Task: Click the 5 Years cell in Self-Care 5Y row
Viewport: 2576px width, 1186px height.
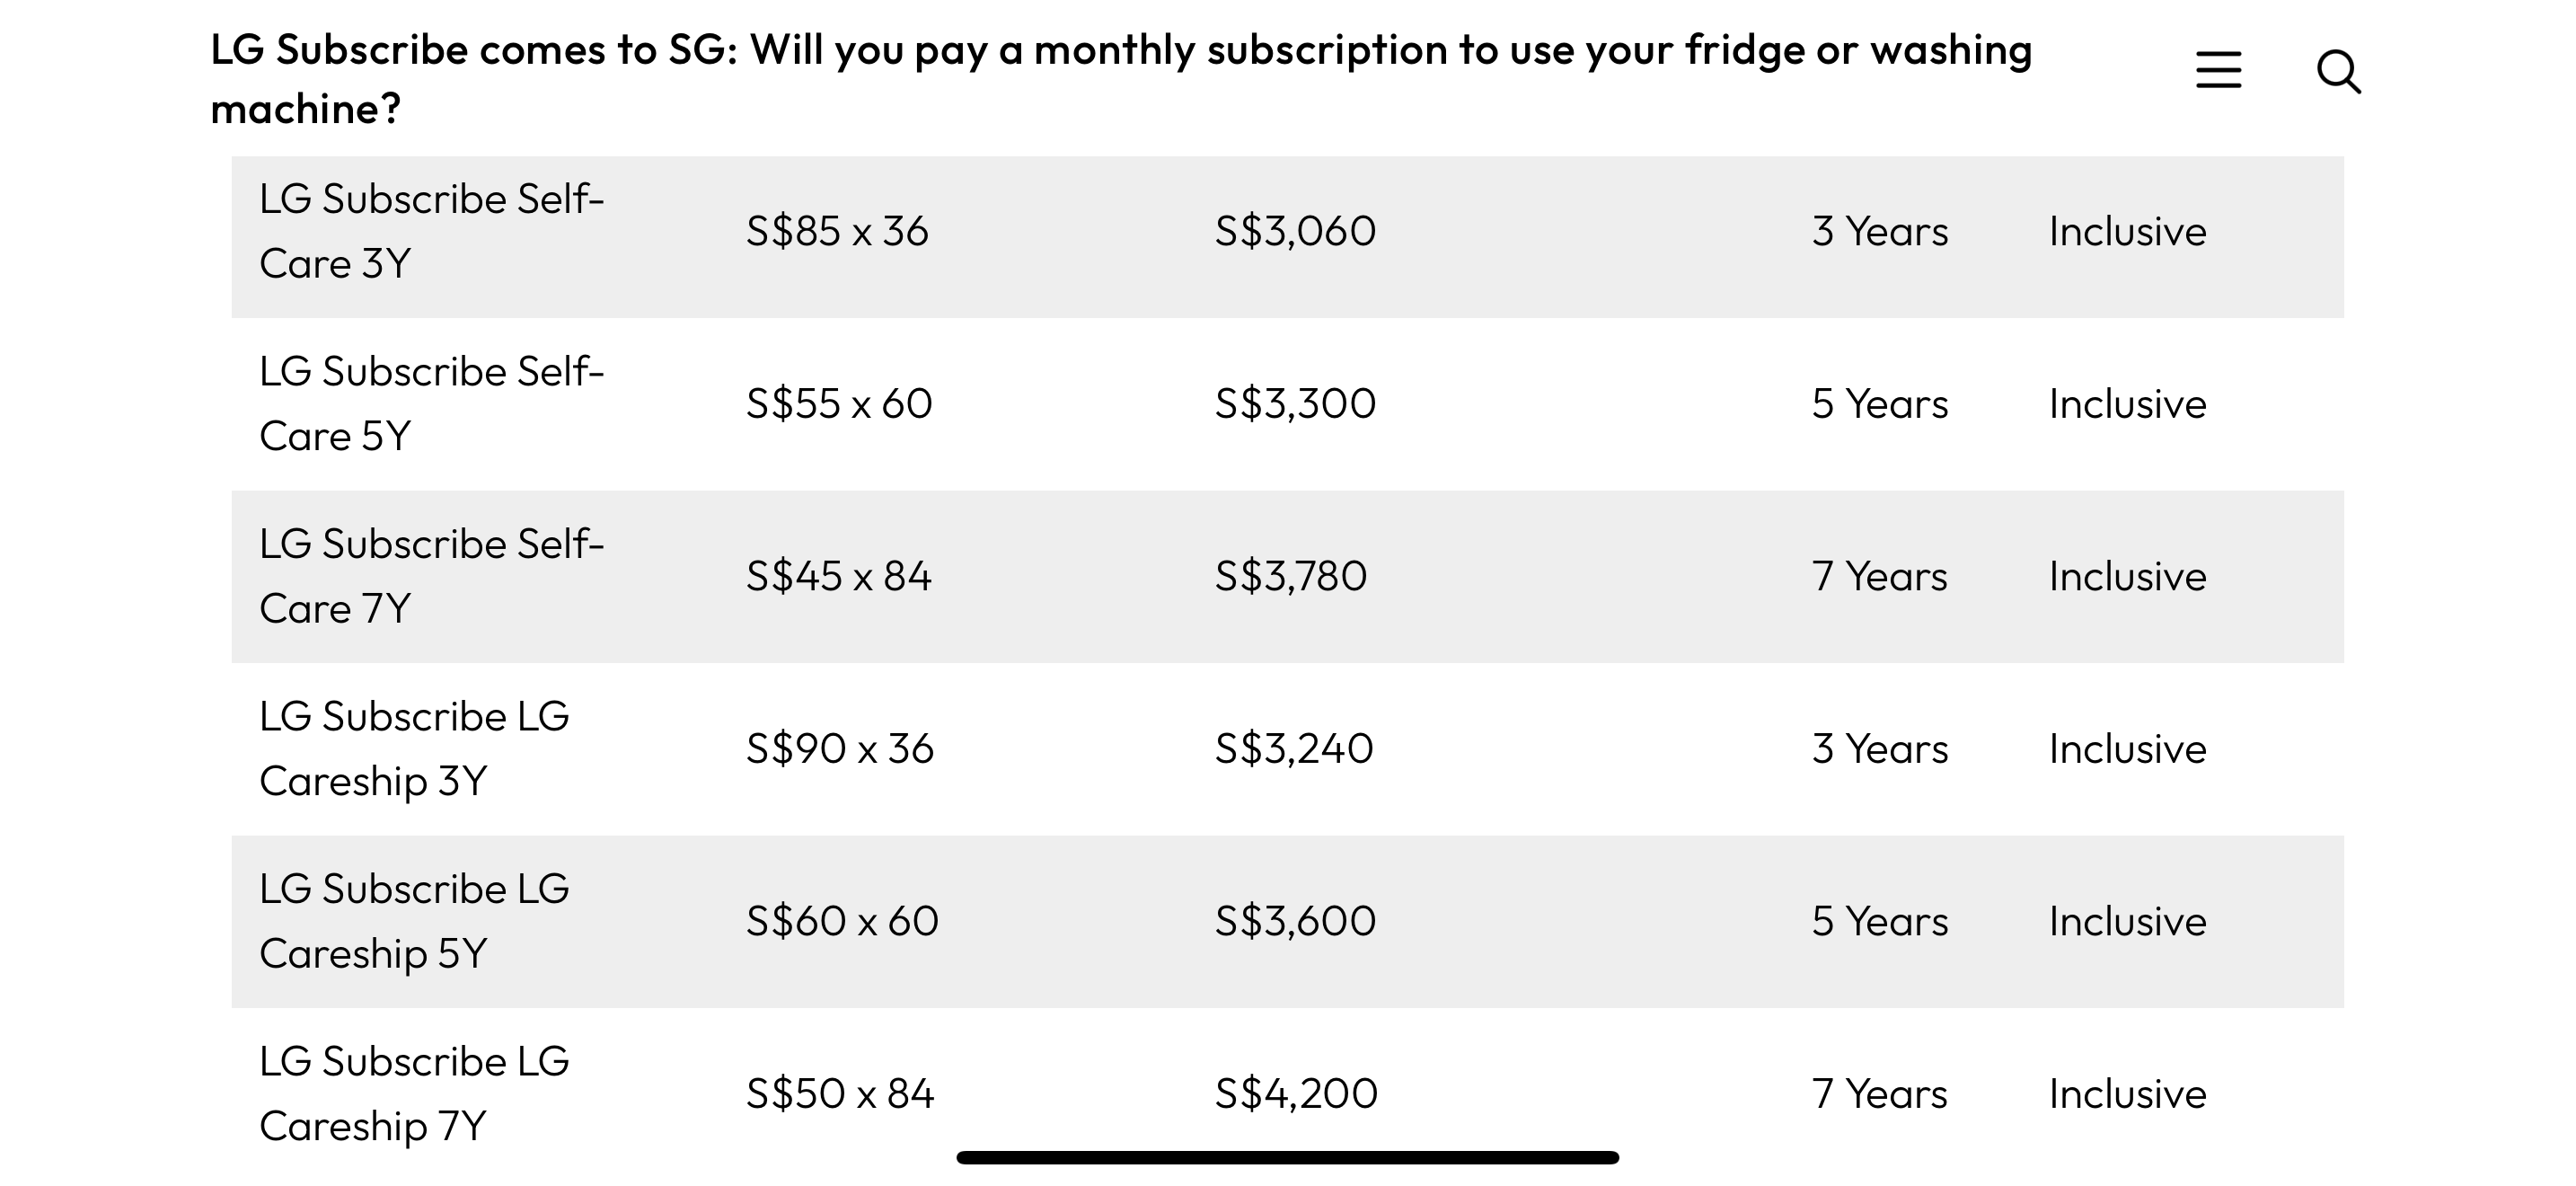Action: [x=1880, y=404]
